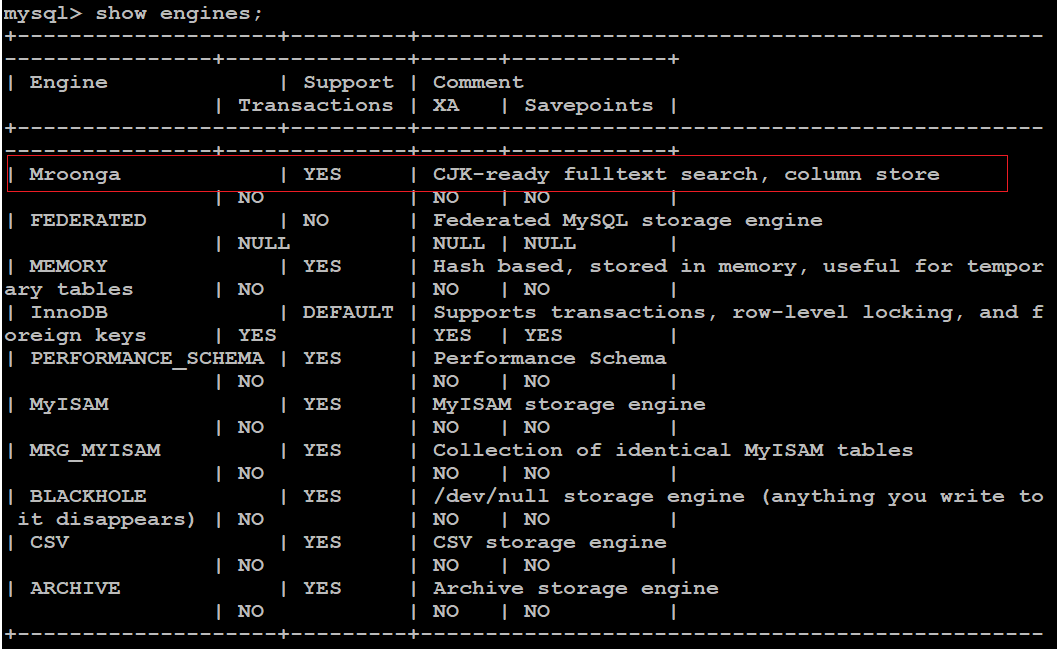Click the 'mysql>' prompt
The height and width of the screenshot is (649, 1057).
(42, 13)
